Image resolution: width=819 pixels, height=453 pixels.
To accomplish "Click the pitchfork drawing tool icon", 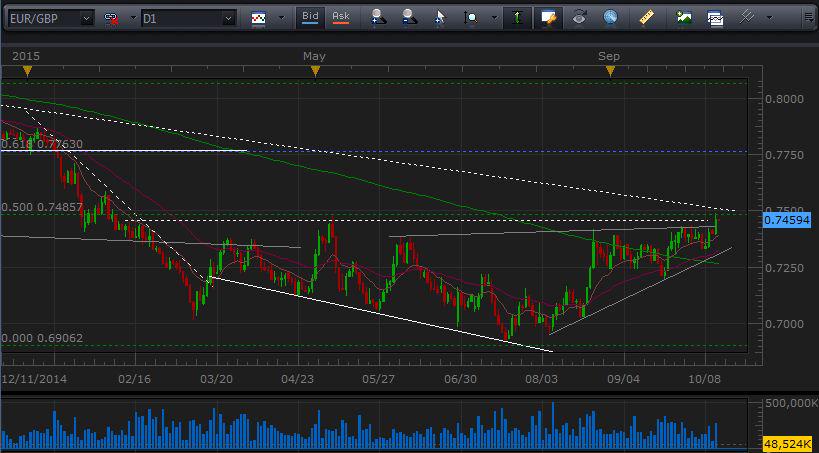I will [x=746, y=18].
